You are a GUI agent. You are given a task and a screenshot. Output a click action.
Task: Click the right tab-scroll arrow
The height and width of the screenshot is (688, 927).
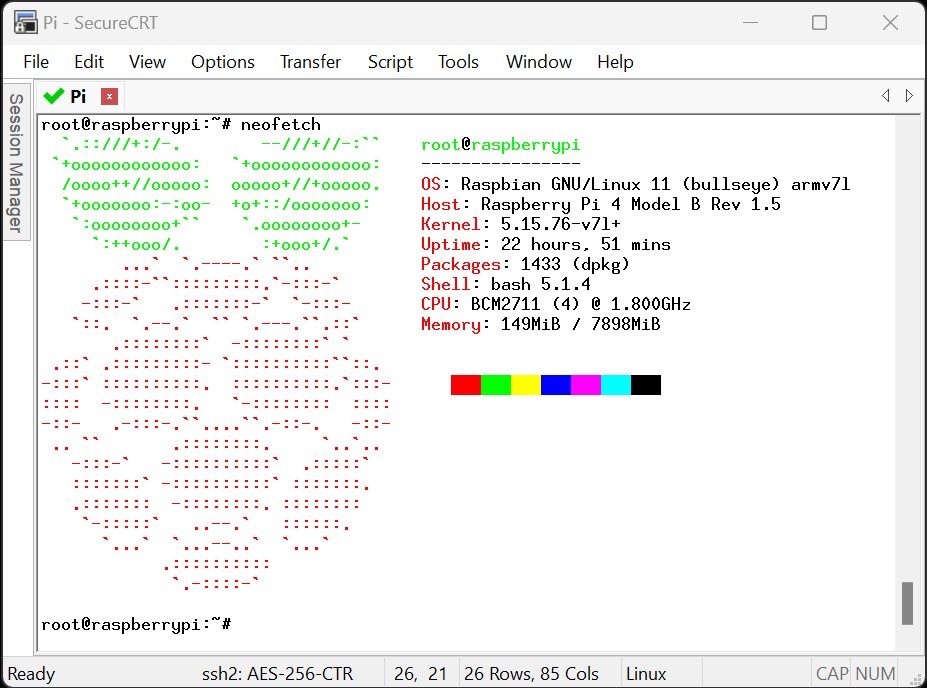(x=909, y=95)
